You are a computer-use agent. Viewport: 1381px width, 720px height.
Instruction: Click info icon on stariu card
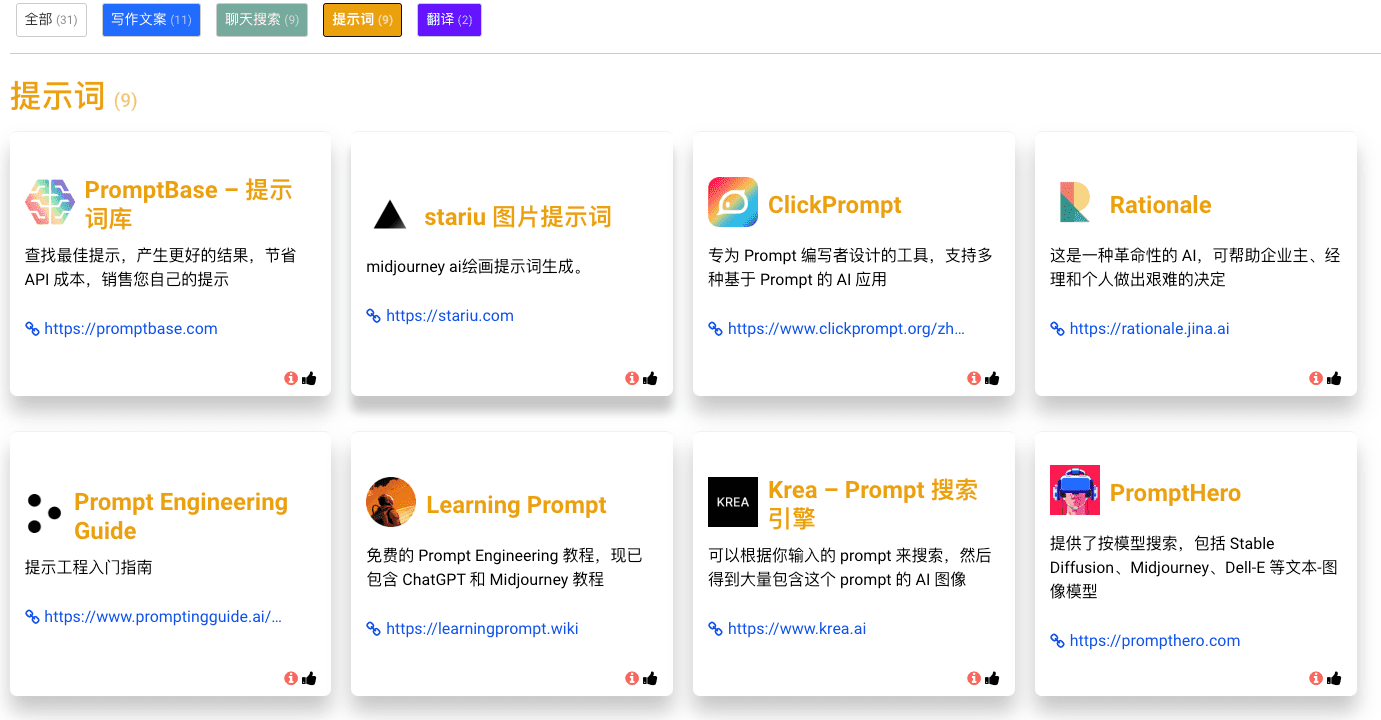coord(632,378)
